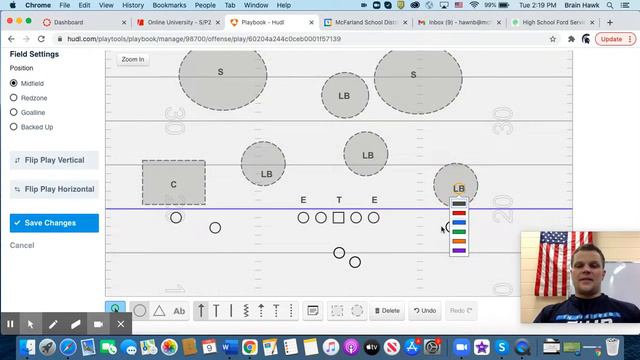
Task: Switch to the Online University tab
Action: coord(178,22)
